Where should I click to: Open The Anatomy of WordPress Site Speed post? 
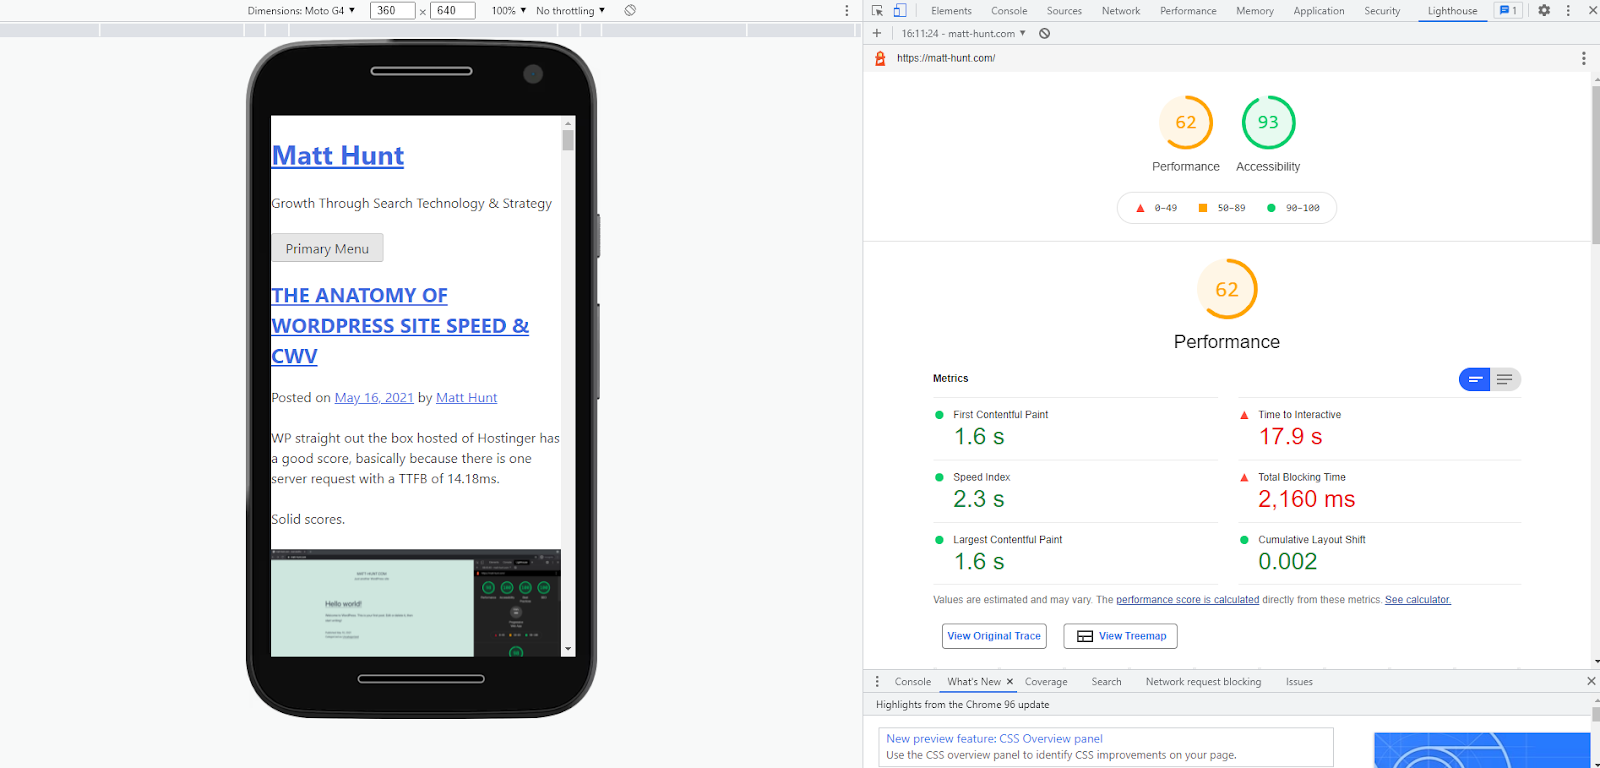[x=400, y=326]
